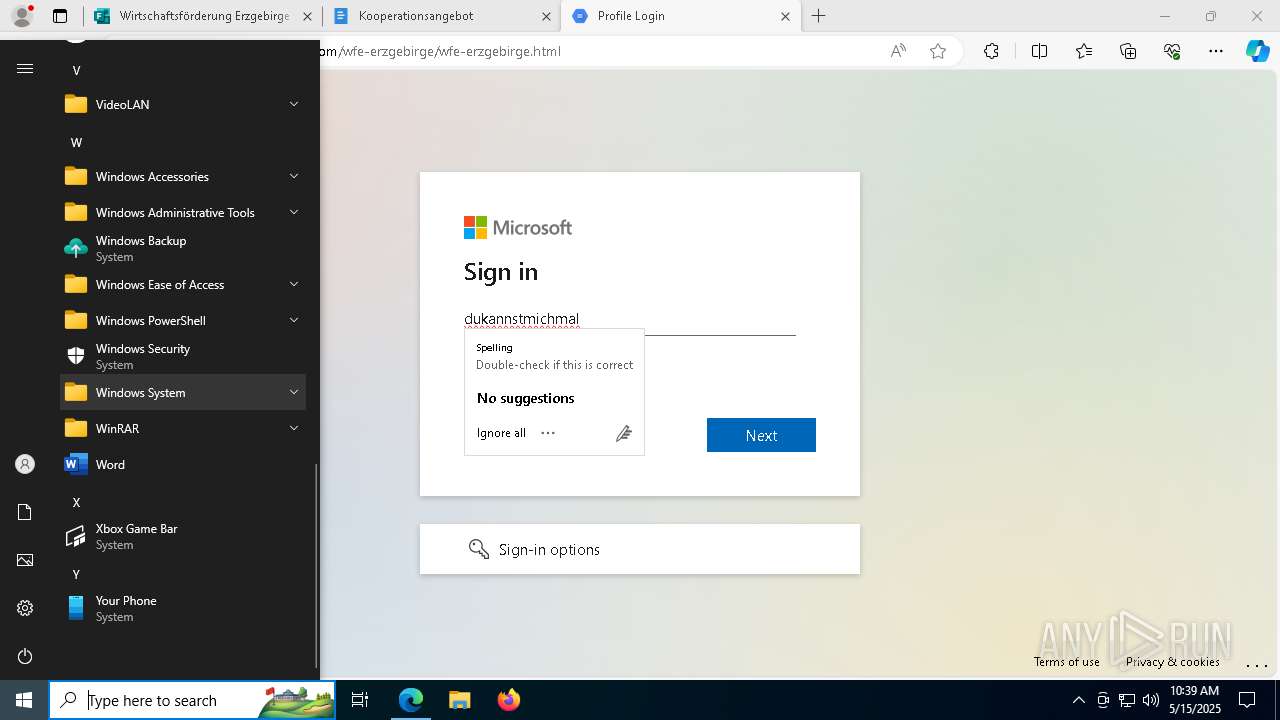The height and width of the screenshot is (720, 1280).
Task: Open a new browser tab
Action: tap(818, 16)
